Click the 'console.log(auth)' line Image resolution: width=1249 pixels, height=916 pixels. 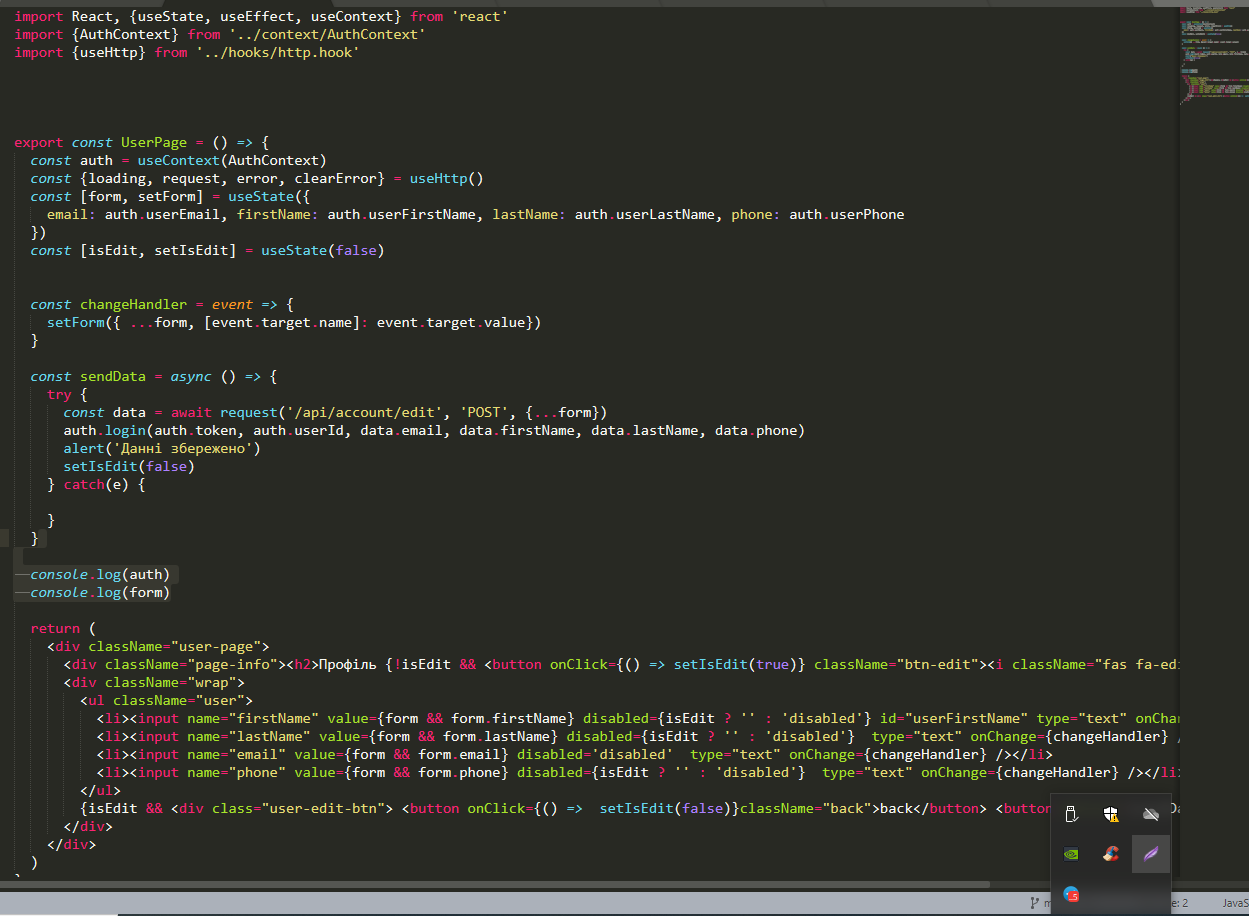point(100,574)
